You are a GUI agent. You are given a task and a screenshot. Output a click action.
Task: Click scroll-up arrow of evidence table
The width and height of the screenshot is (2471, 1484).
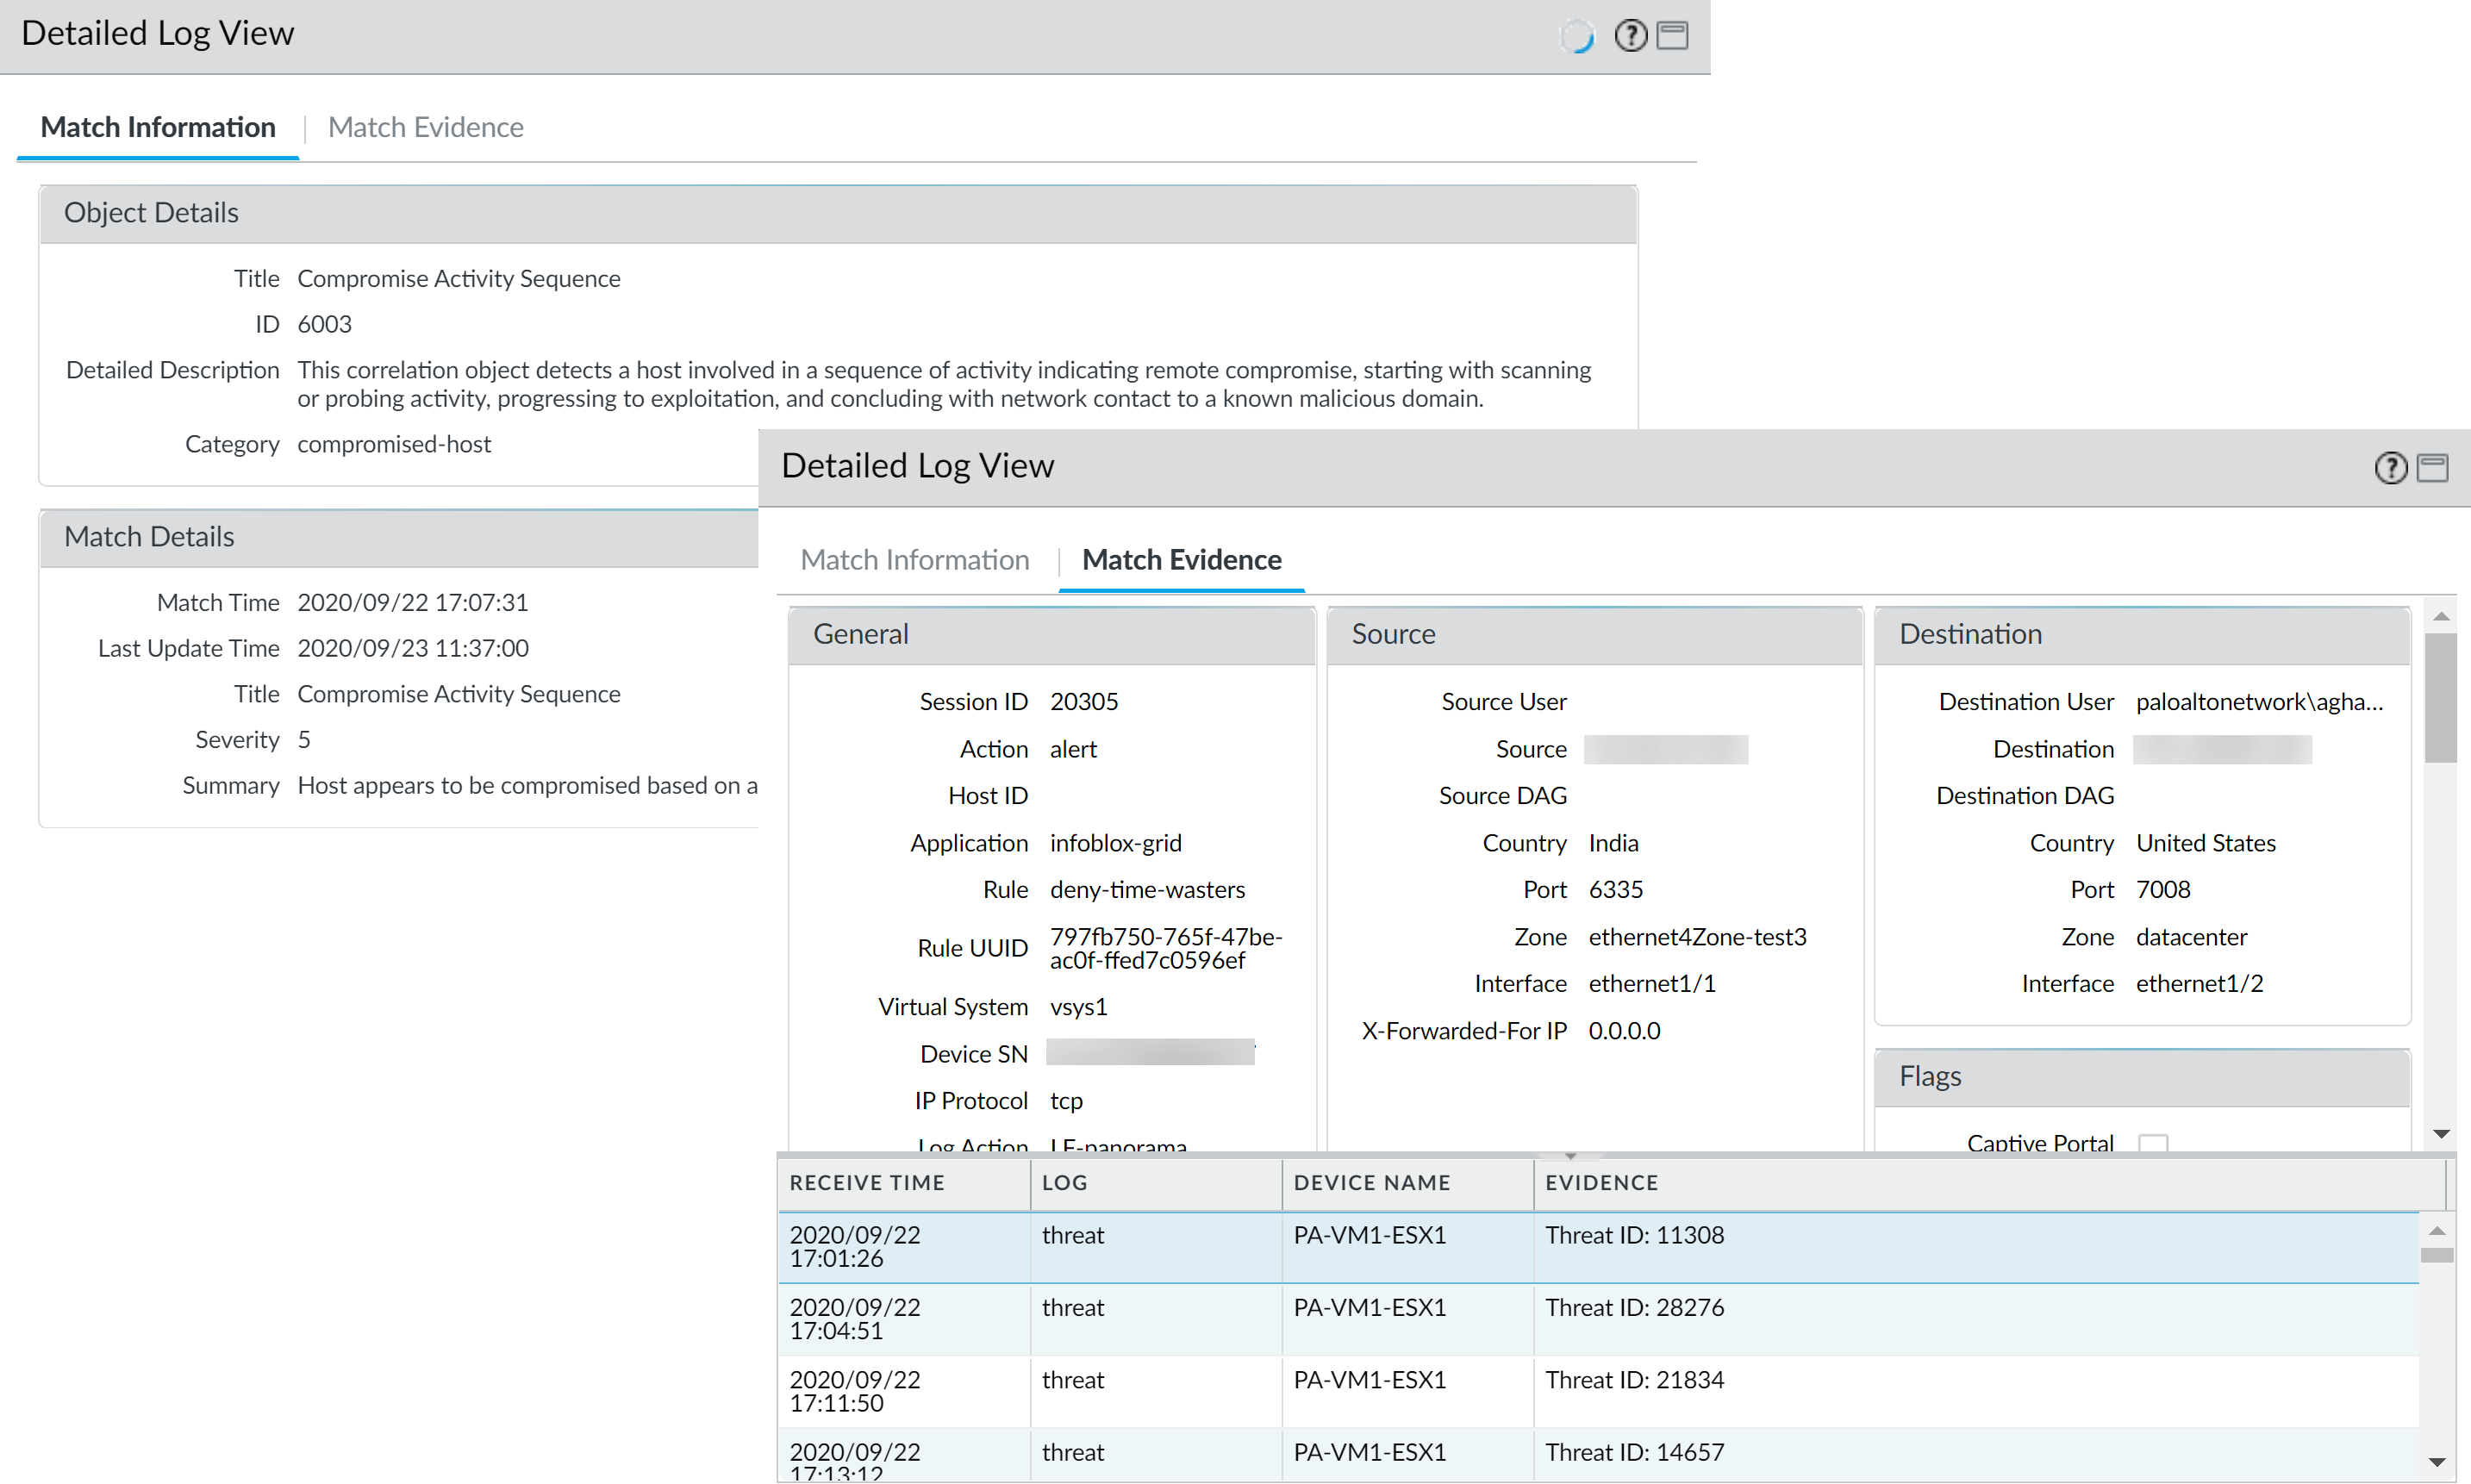[x=2437, y=1231]
